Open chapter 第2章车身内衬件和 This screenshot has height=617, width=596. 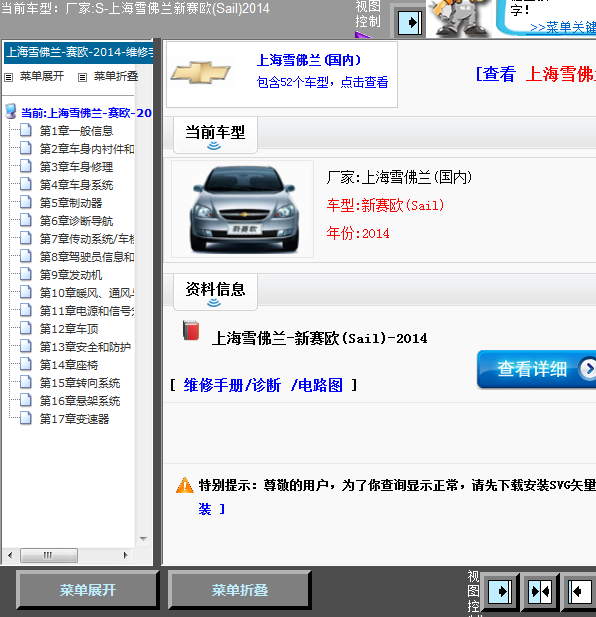(87, 149)
